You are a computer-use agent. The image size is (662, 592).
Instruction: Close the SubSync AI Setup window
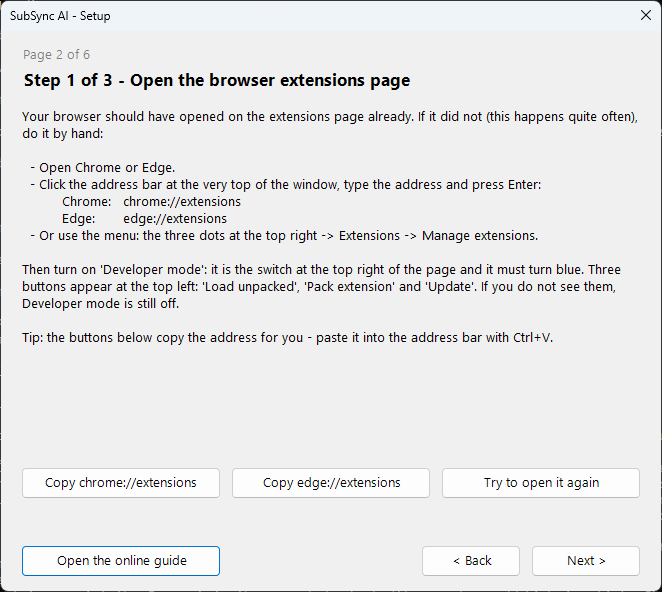[x=646, y=16]
